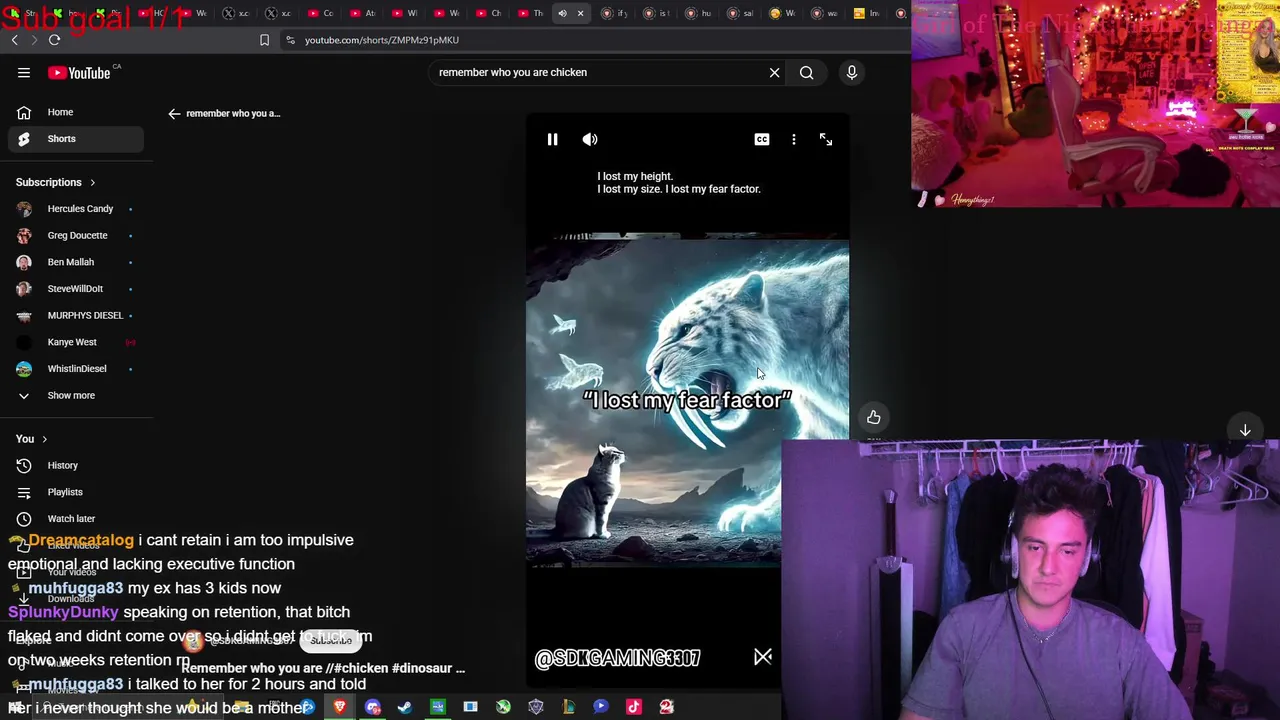The width and height of the screenshot is (1280, 720).
Task: Click the YouTube logo
Action: click(79, 72)
